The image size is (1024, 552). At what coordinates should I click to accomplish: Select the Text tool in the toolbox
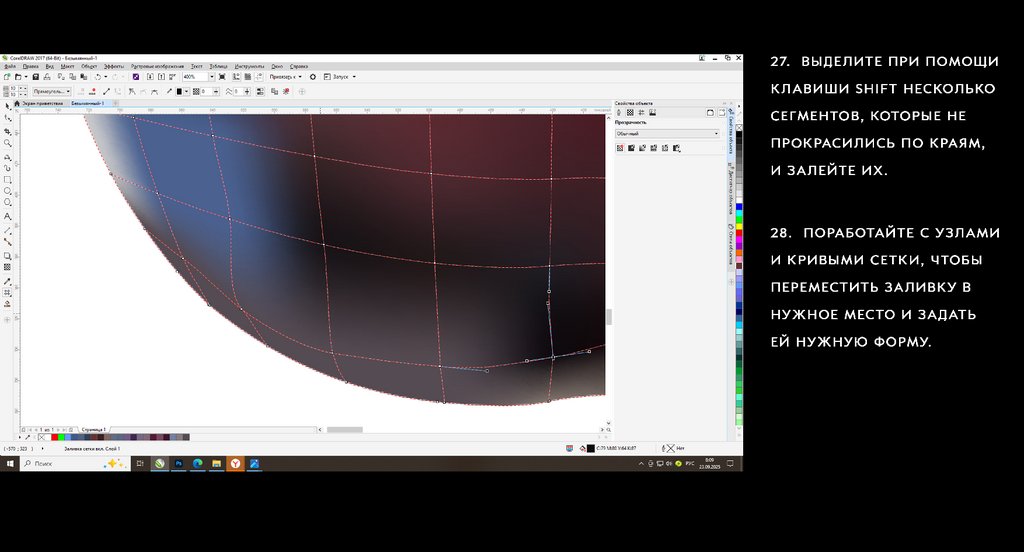point(8,216)
